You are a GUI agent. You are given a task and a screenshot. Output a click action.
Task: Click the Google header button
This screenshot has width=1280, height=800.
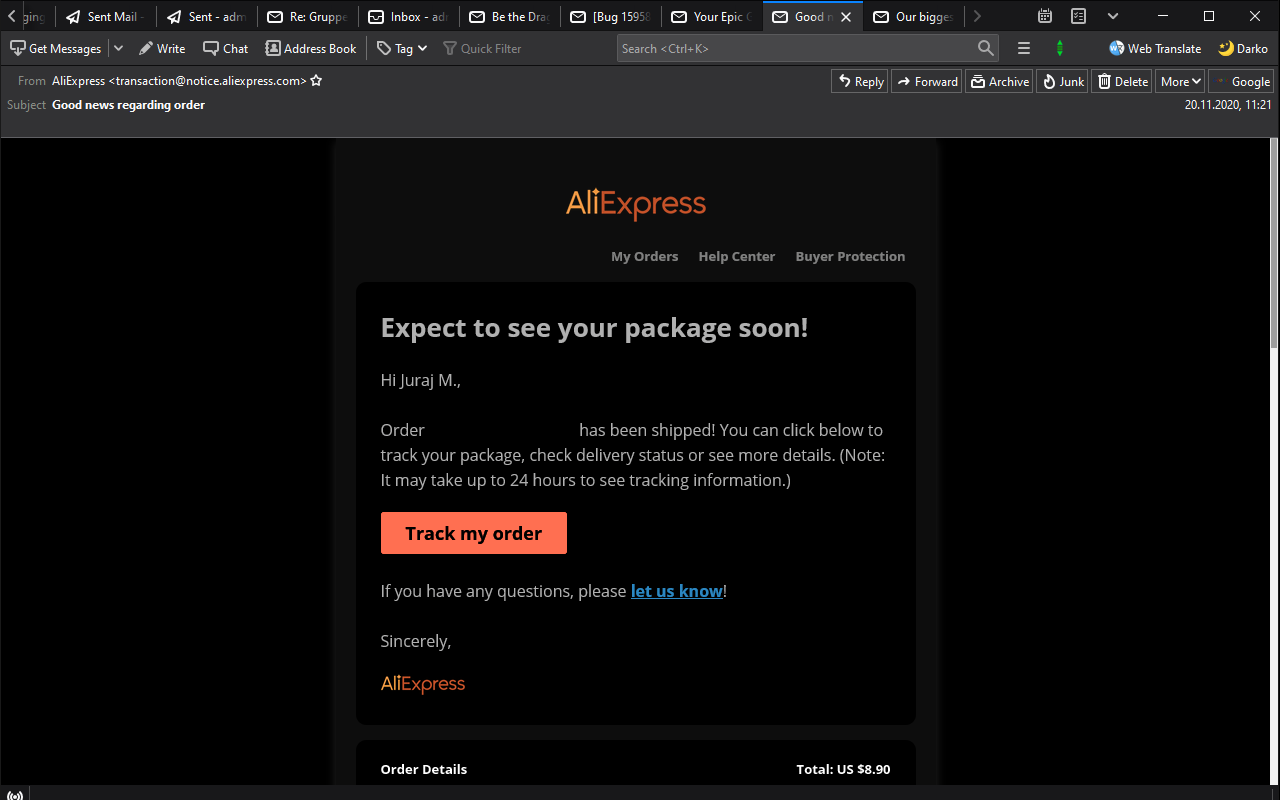click(1241, 82)
